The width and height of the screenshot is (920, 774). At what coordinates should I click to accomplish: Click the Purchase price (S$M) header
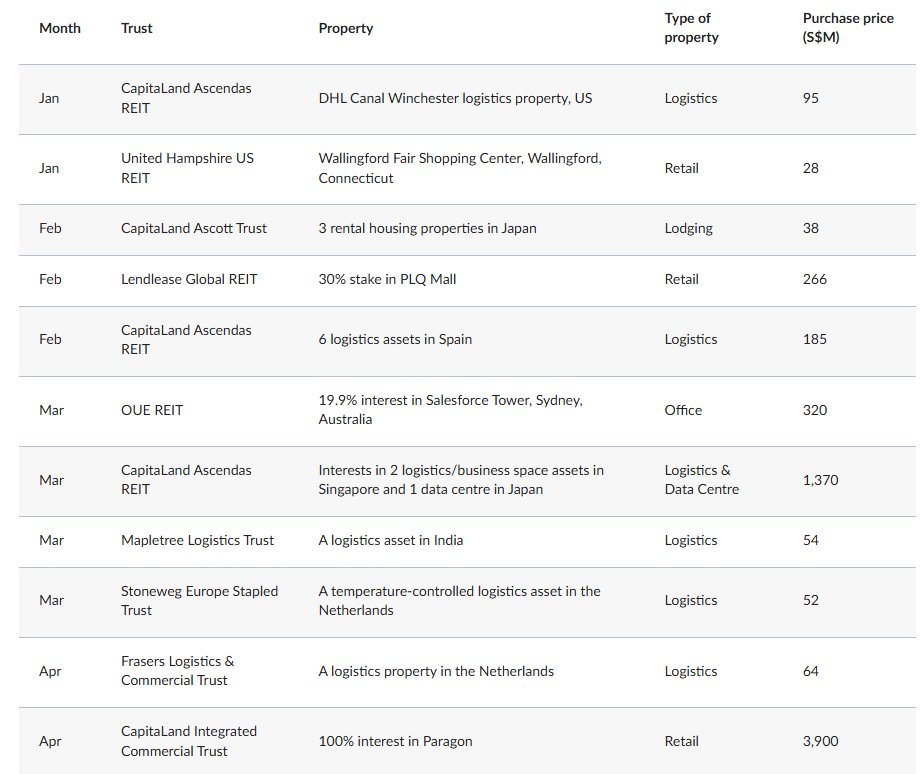click(848, 28)
